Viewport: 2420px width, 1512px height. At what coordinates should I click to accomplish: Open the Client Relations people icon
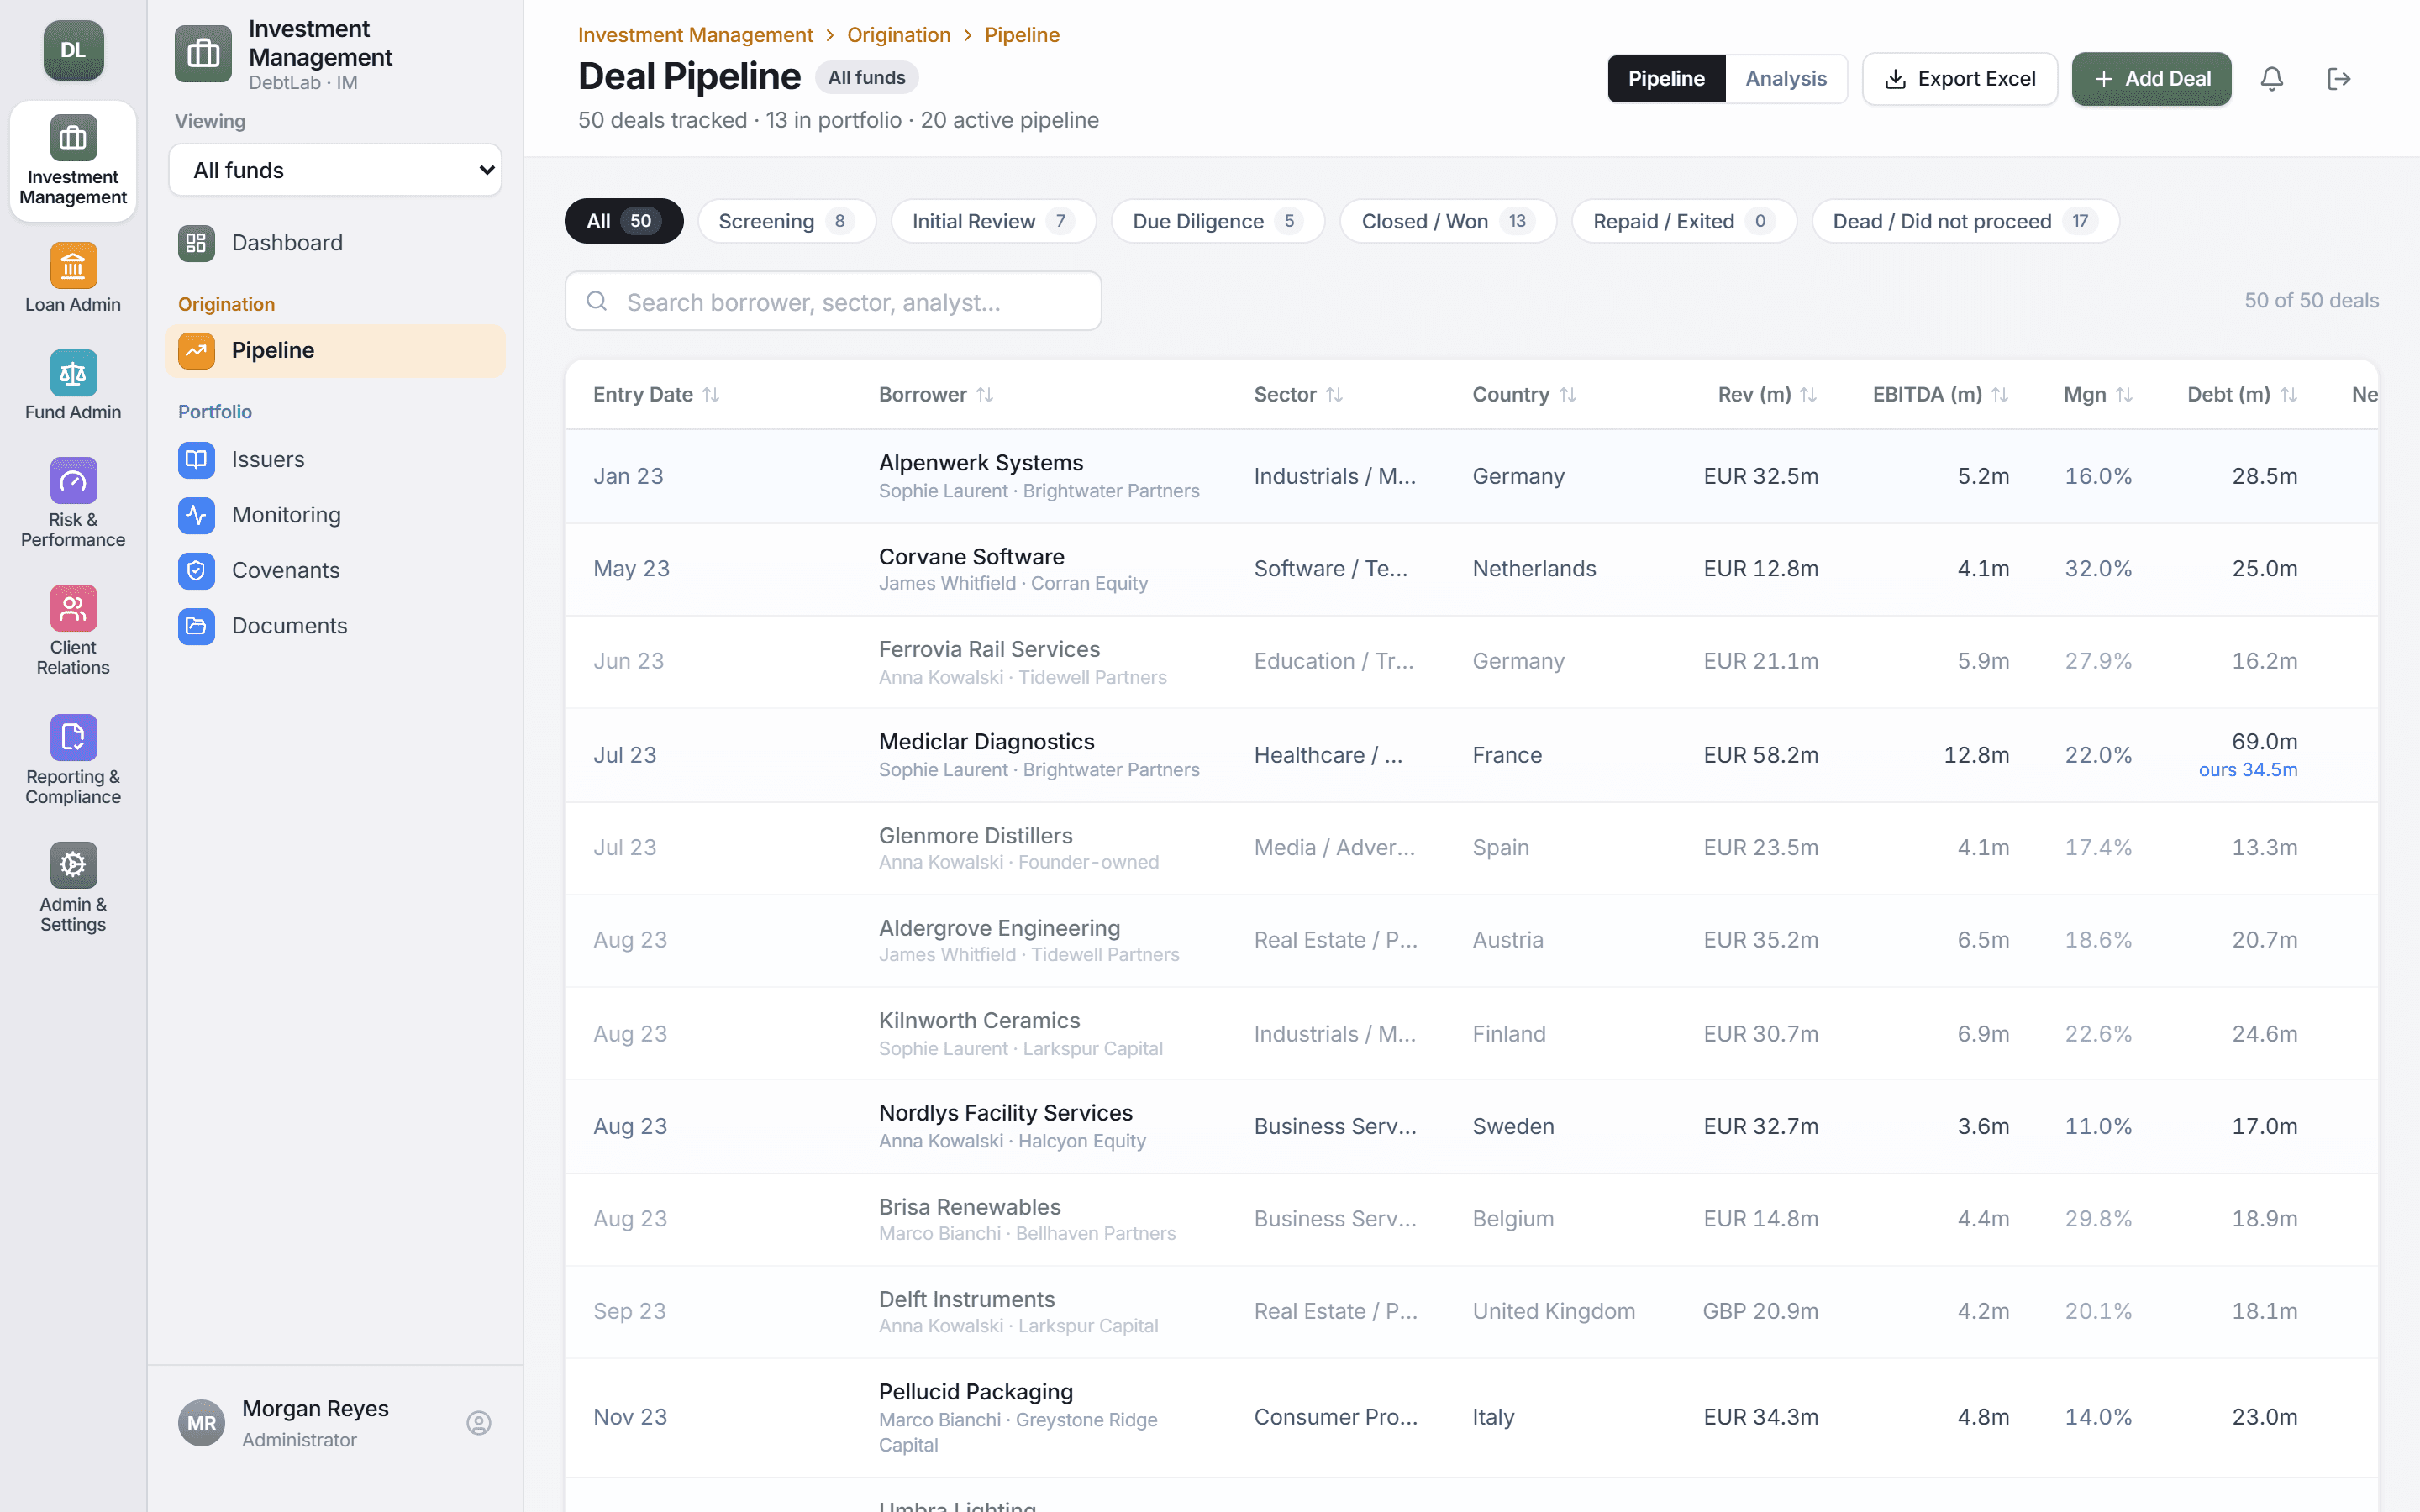coord(73,608)
